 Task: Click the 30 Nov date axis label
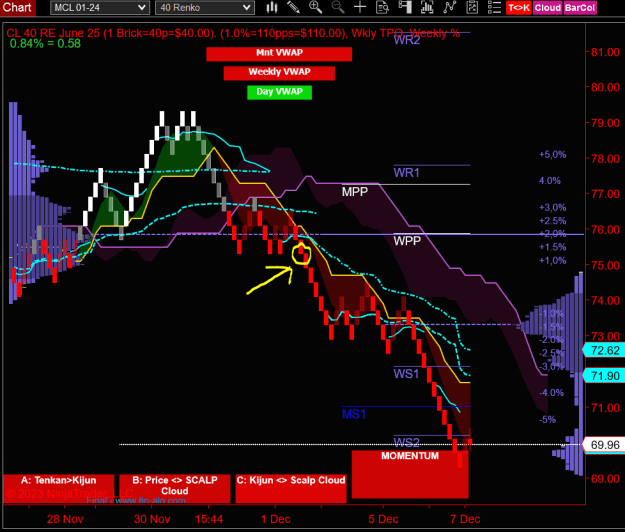152,519
